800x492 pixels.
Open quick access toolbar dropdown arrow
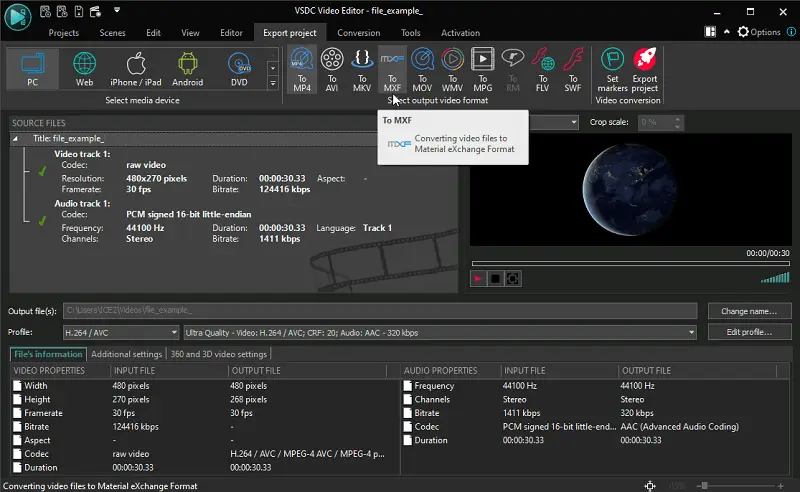(x=117, y=10)
